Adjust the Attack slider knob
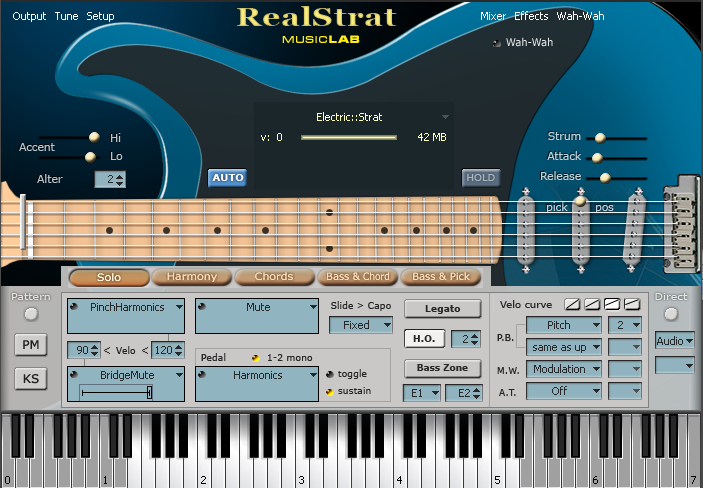This screenshot has width=703, height=488. [x=597, y=158]
